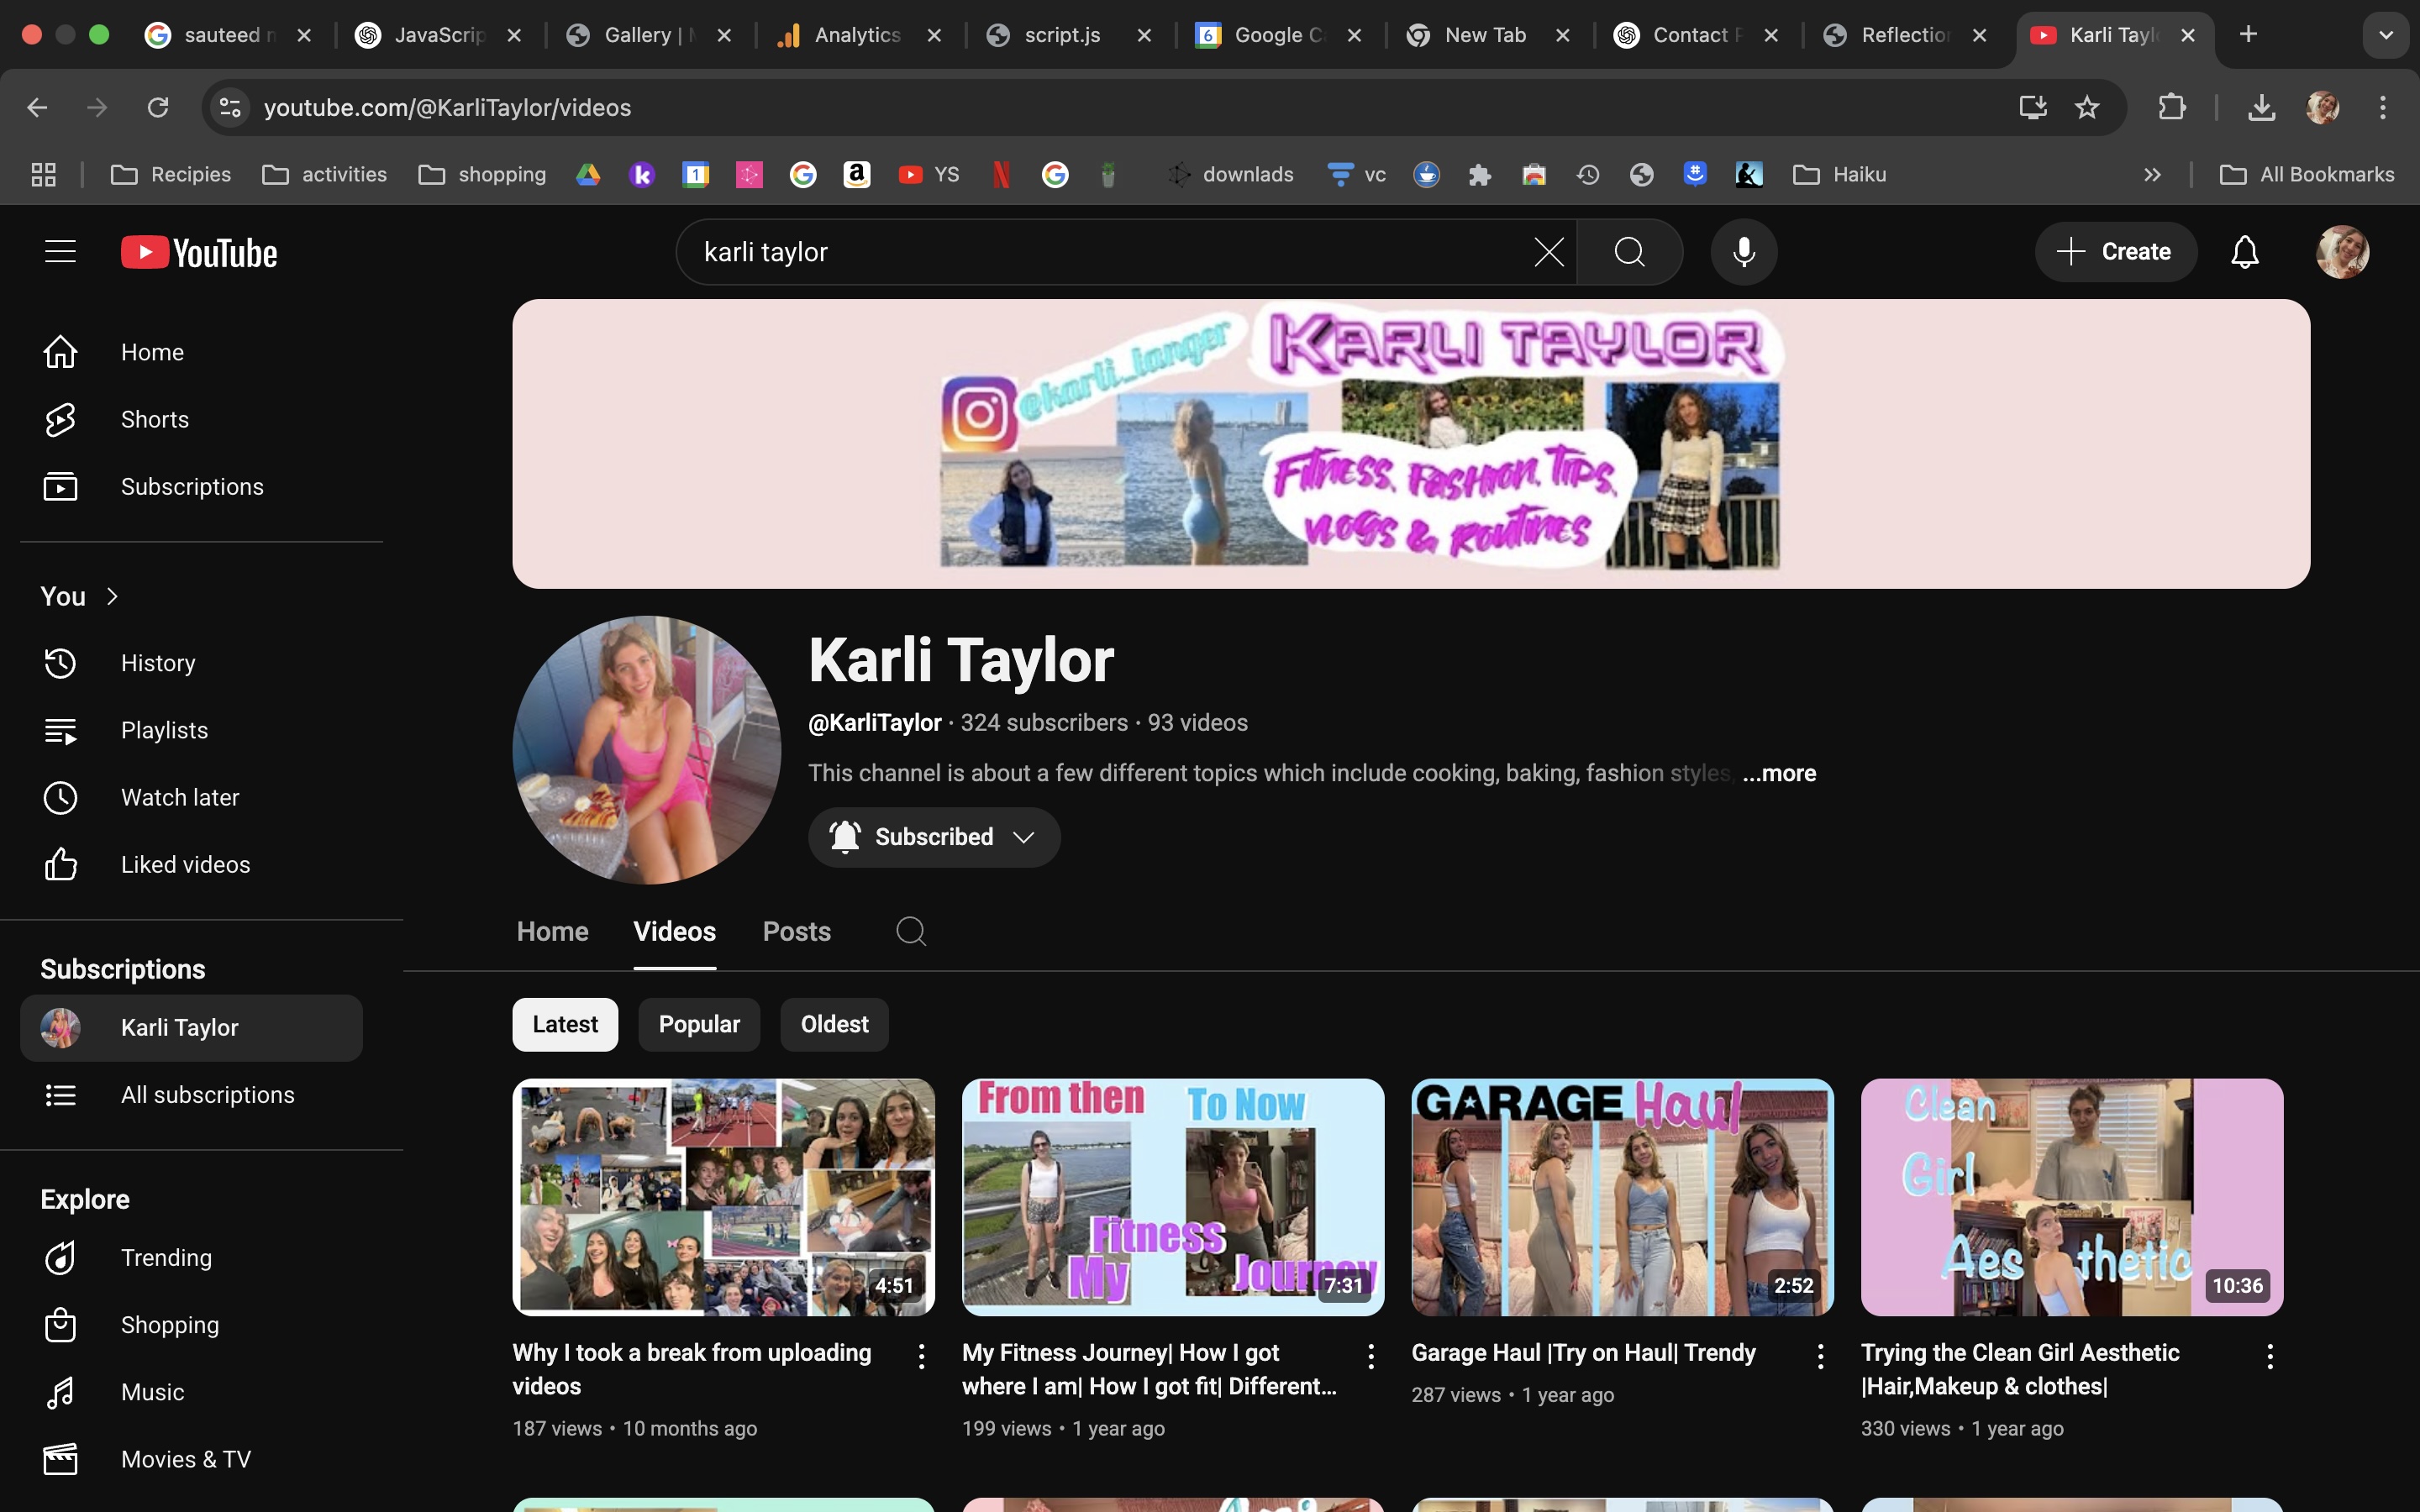Open the notifications bell
Screen dimensions: 2420x1512
click(2245, 252)
